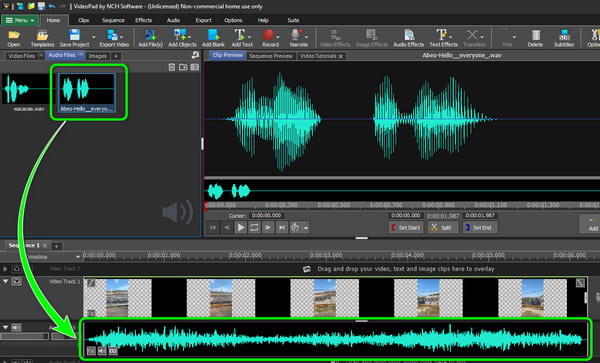Jump to clip start in preview
Viewport: 600px width, 363px height.
pyautogui.click(x=213, y=228)
